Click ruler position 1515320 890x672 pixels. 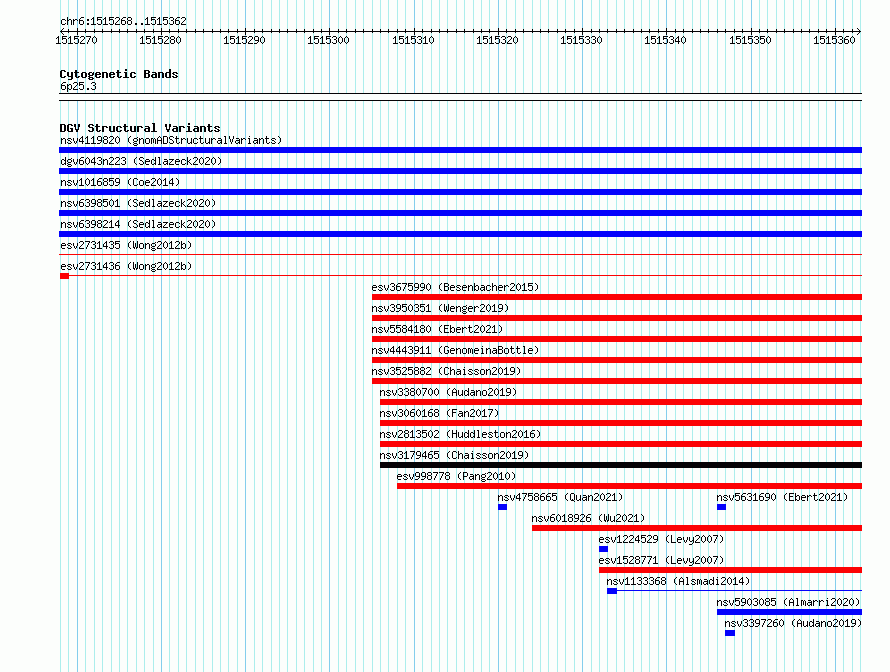pyautogui.click(x=497, y=40)
